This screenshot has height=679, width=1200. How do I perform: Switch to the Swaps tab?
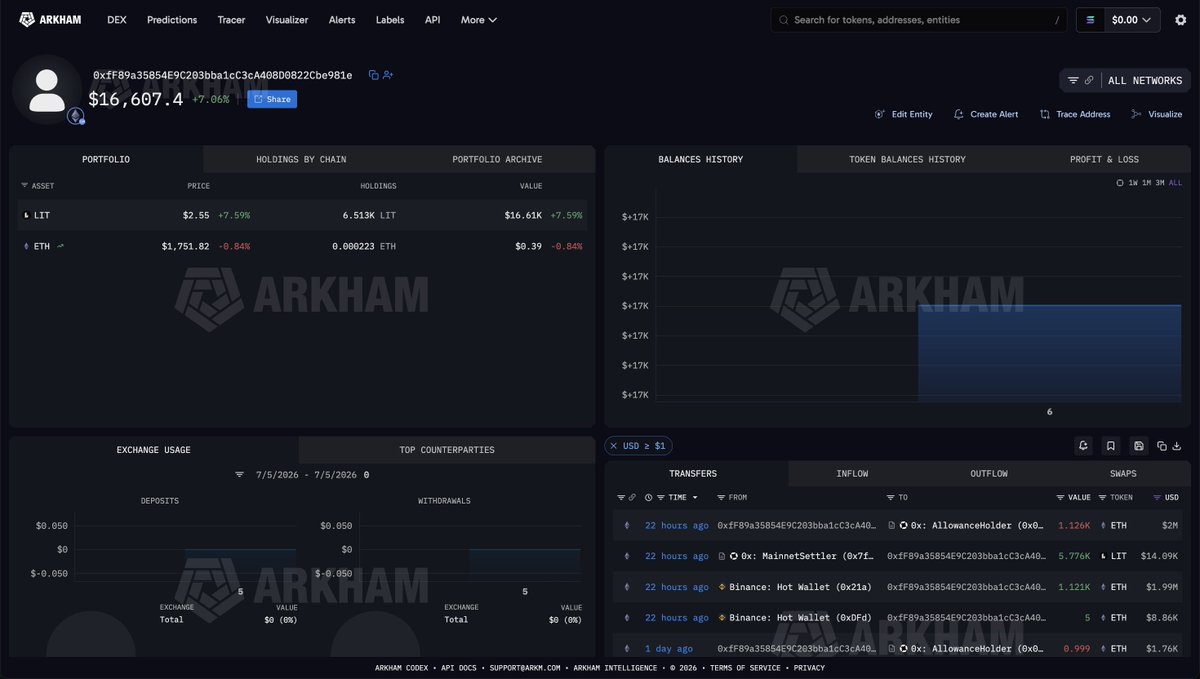tap(1123, 474)
